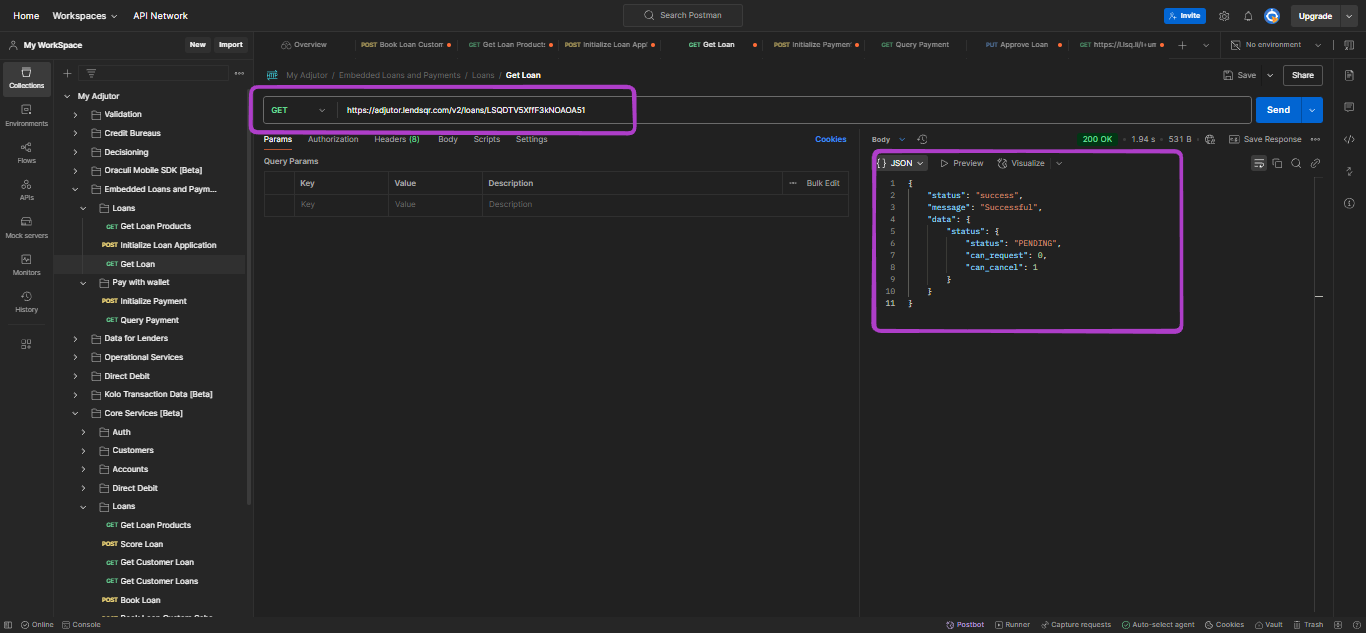This screenshot has width=1366, height=633.
Task: Open the Overview tab
Action: pyautogui.click(x=303, y=45)
